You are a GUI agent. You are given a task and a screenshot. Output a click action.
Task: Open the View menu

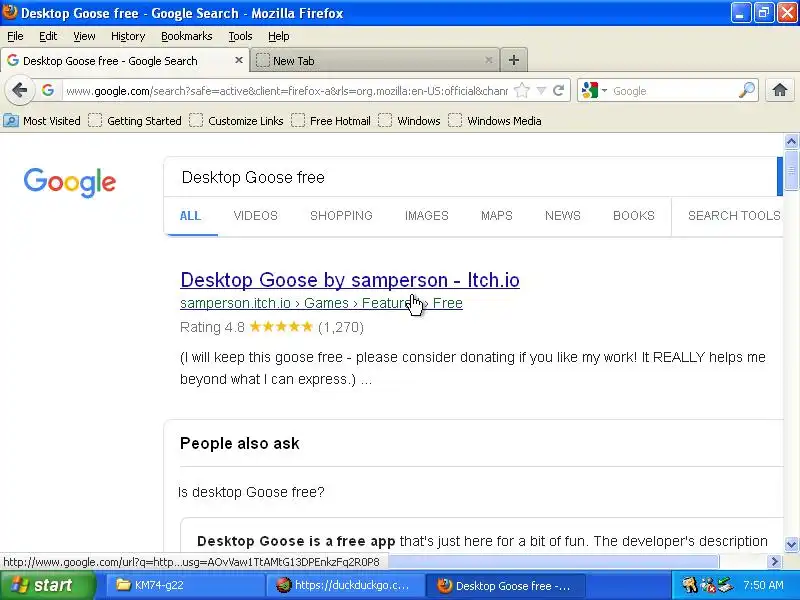84,36
